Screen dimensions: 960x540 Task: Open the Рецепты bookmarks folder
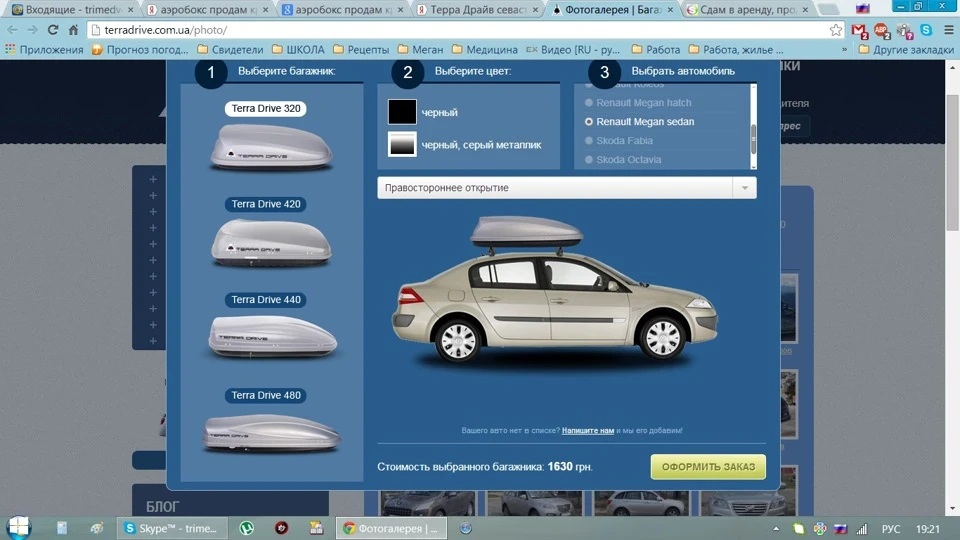click(x=361, y=50)
